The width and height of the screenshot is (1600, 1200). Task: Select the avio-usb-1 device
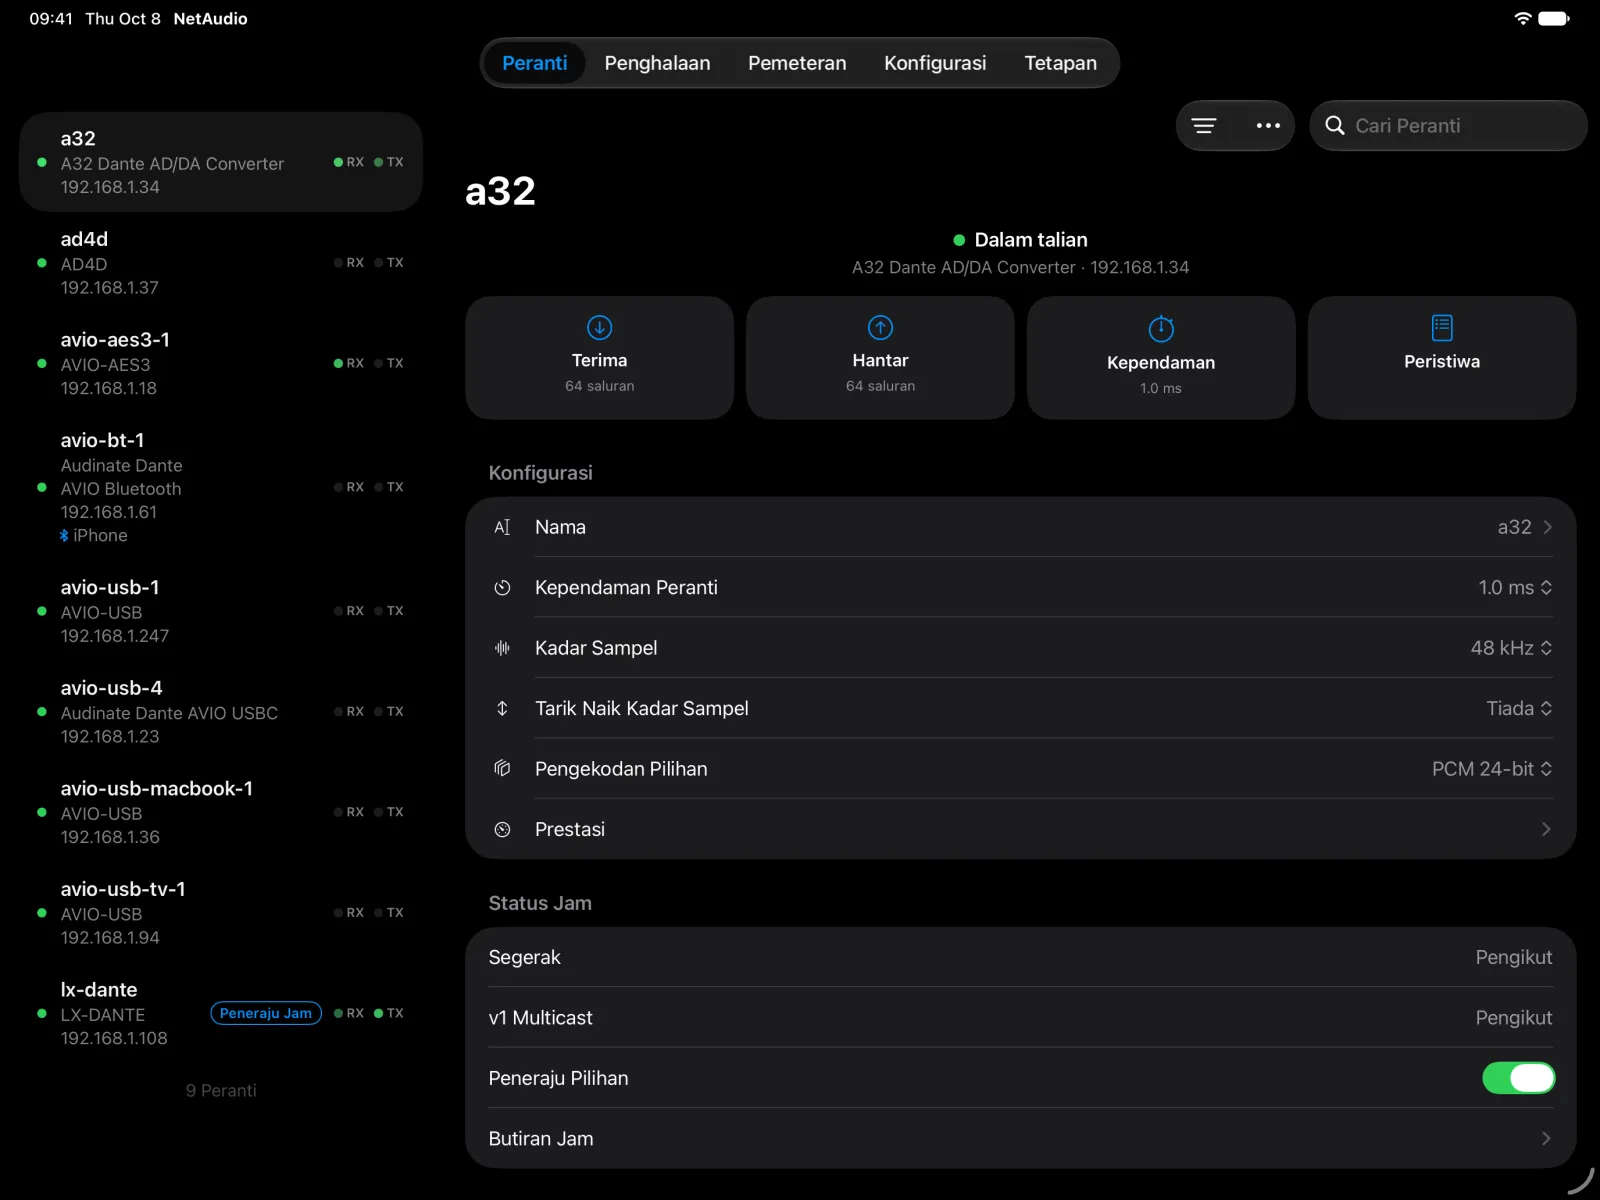[221, 611]
